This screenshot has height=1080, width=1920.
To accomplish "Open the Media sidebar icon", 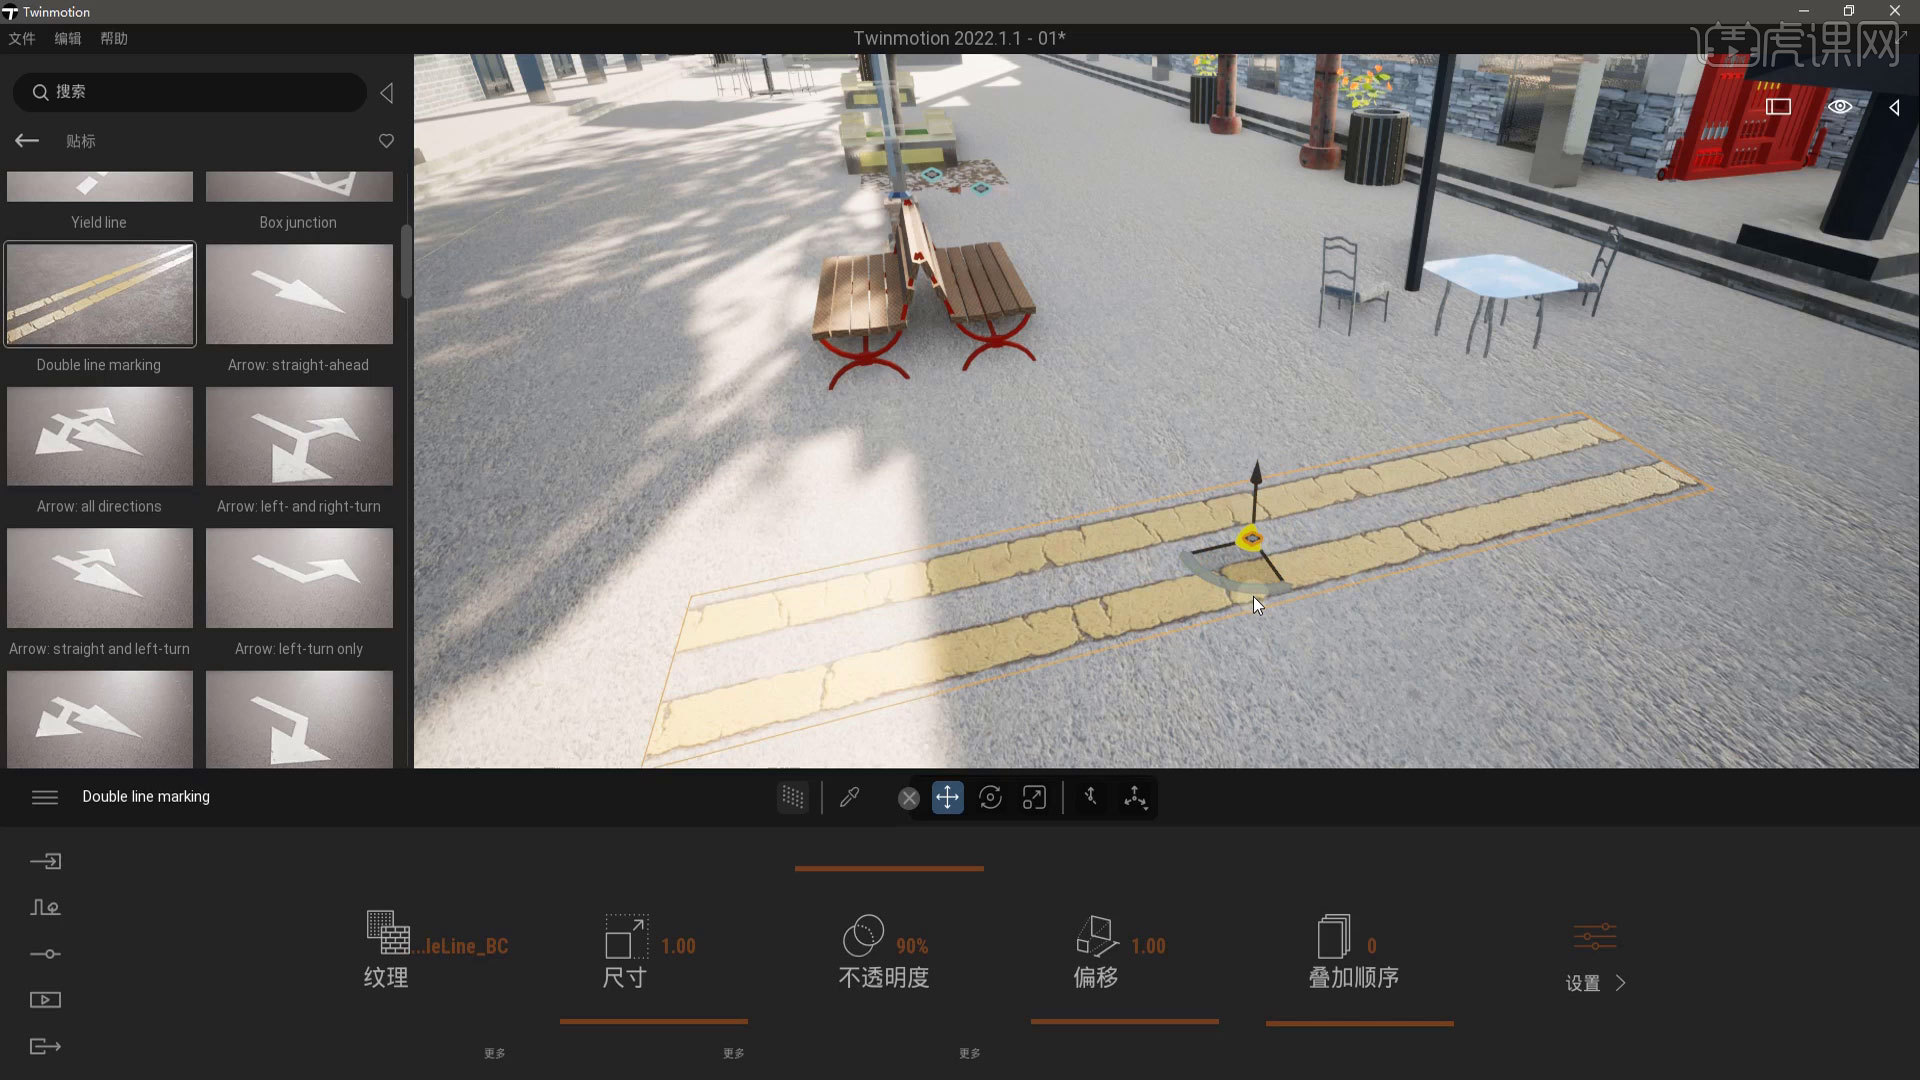I will tap(45, 1000).
